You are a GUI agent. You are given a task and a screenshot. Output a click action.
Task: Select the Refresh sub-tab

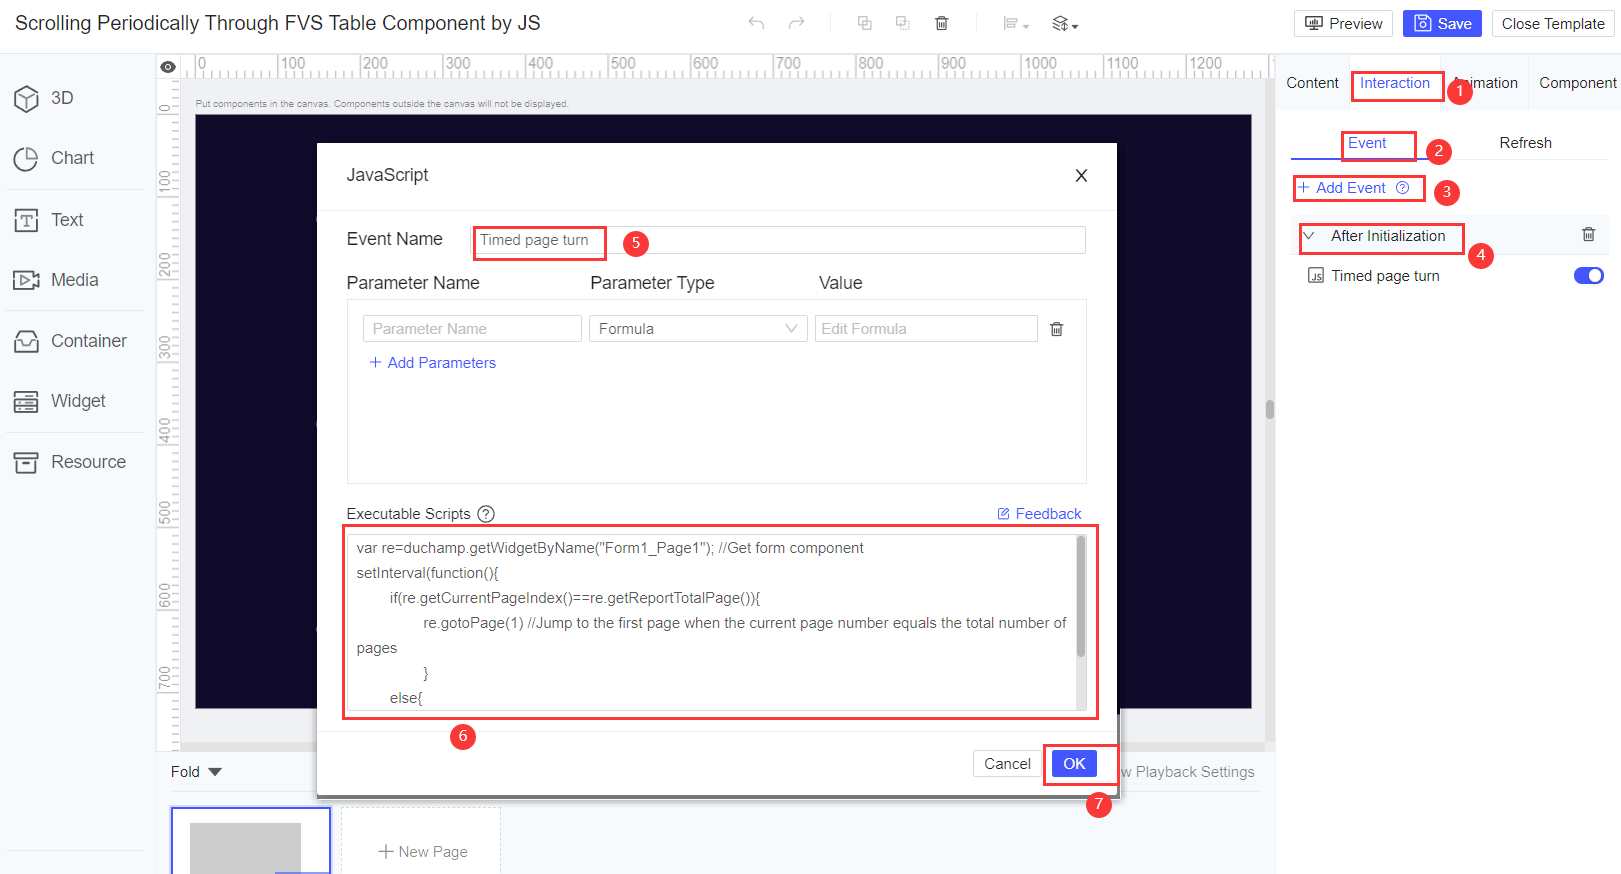point(1525,143)
